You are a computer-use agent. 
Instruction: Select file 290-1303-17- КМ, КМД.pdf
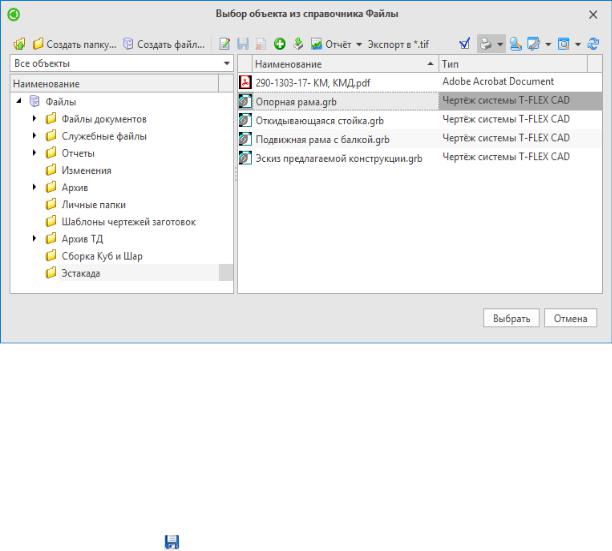[x=313, y=83]
